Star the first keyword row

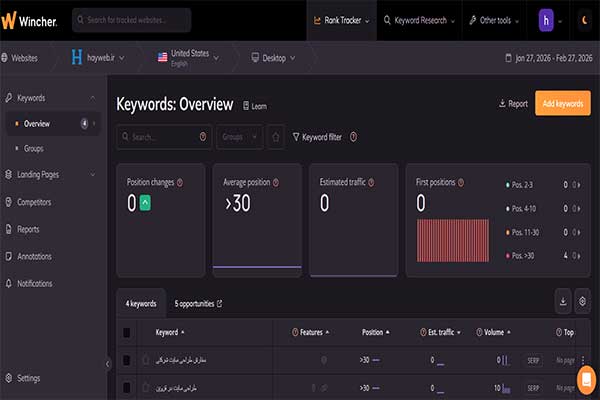(x=146, y=360)
